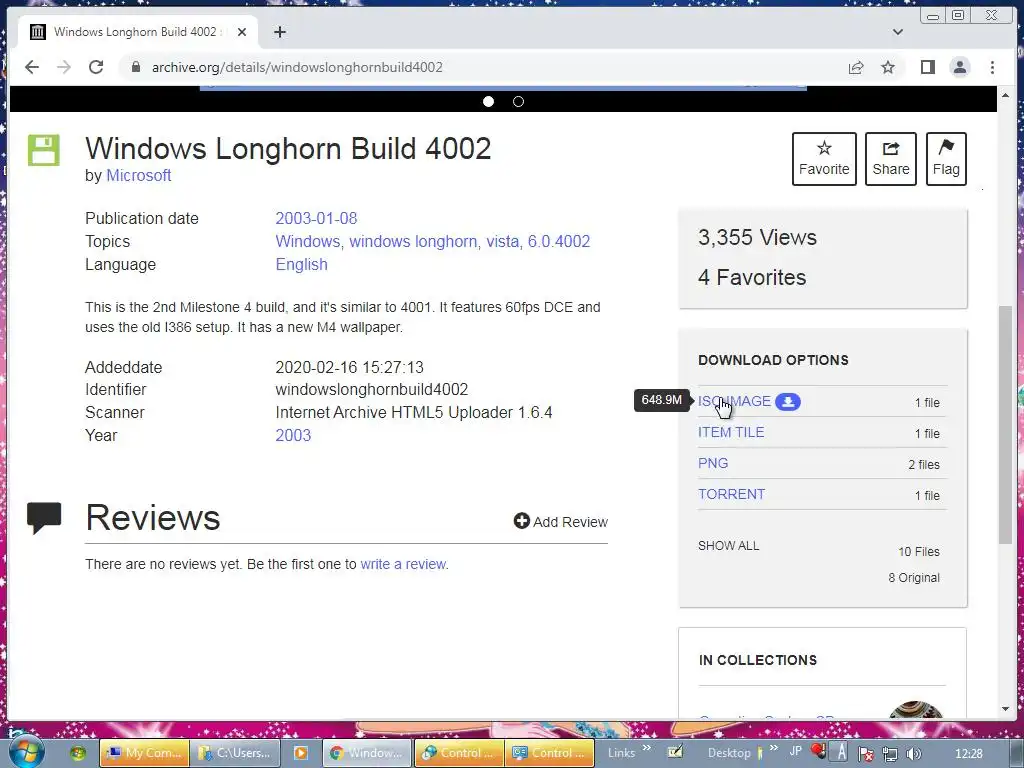Click the taskbar clock showing 12:28
The image size is (1024, 768).
pos(968,753)
